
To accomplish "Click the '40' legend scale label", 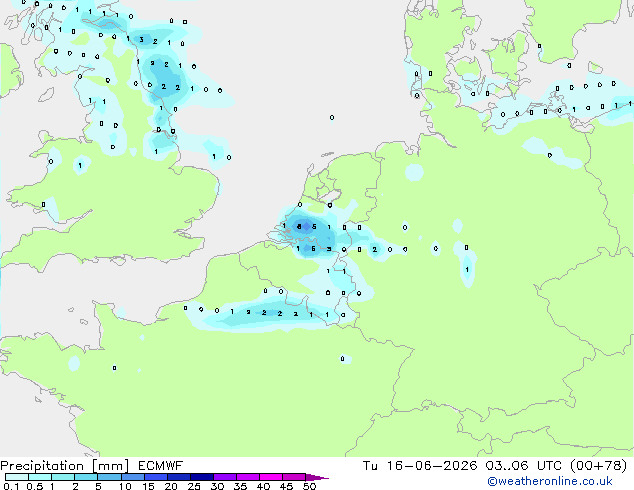I will [263, 486].
